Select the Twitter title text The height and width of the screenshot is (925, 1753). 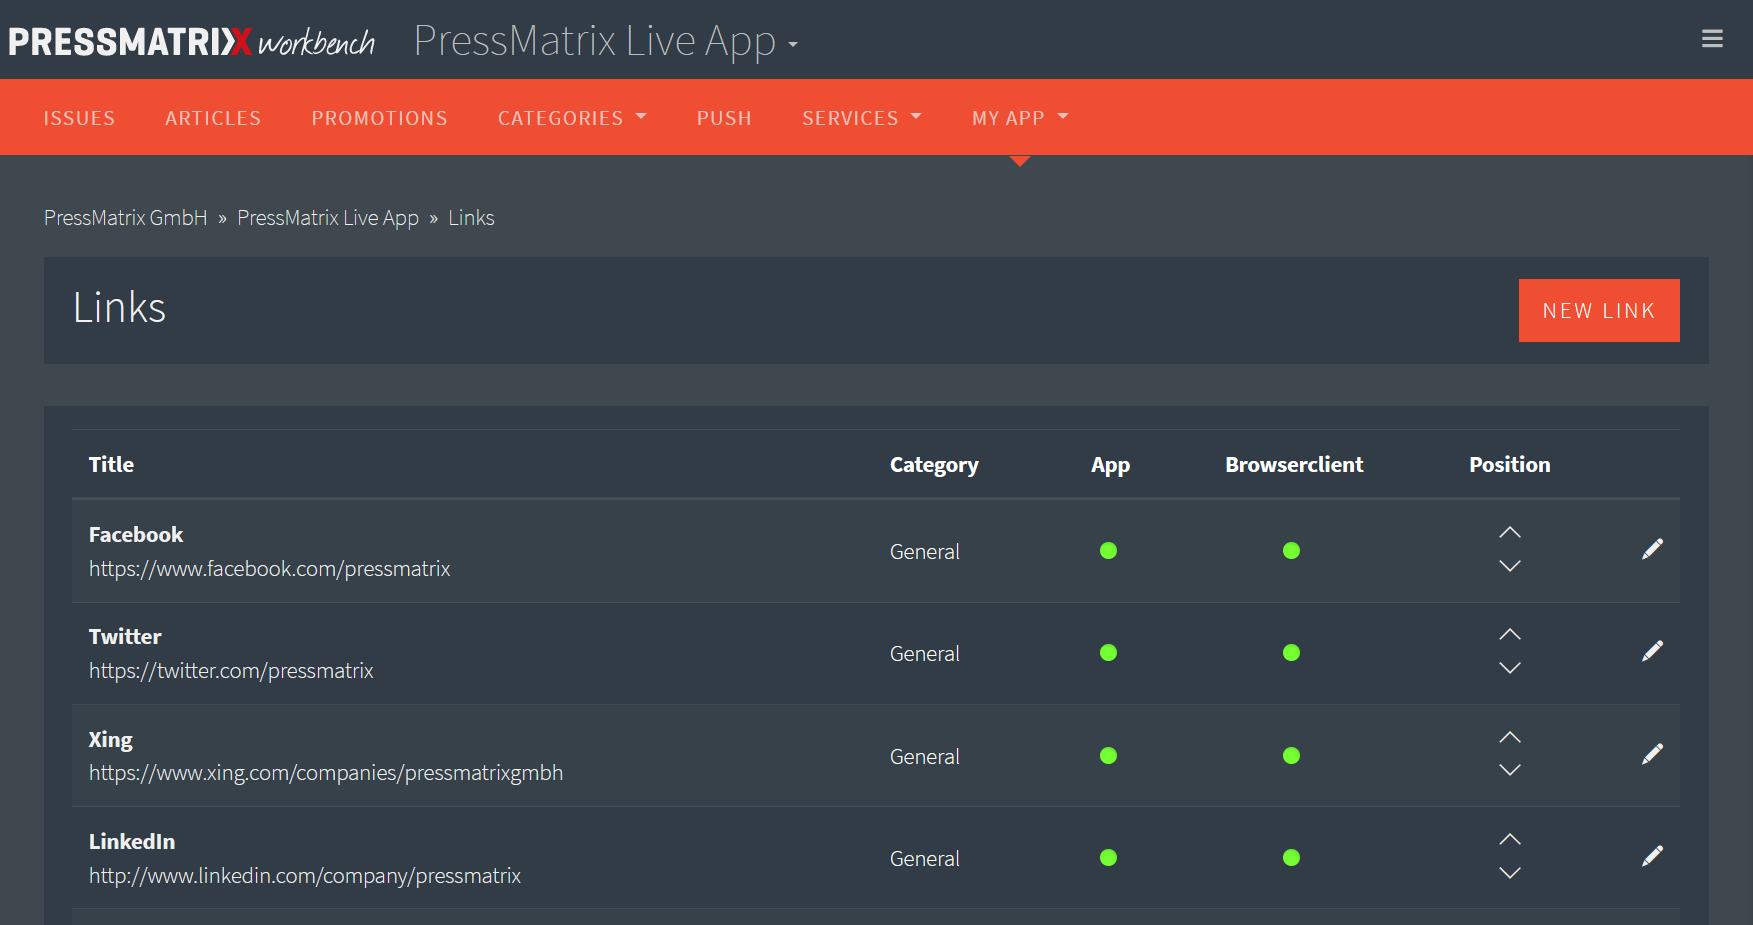[x=125, y=637]
